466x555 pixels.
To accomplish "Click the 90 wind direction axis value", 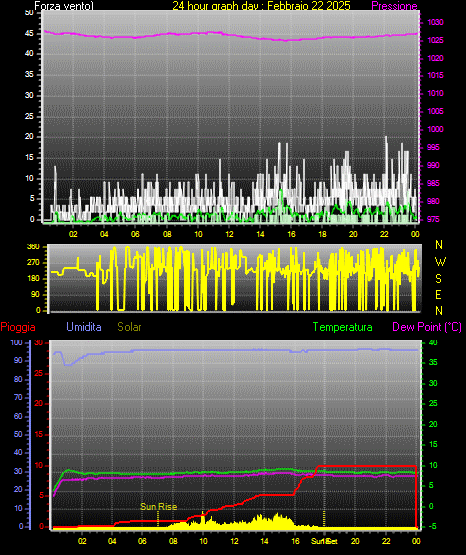I will tap(35, 294).
